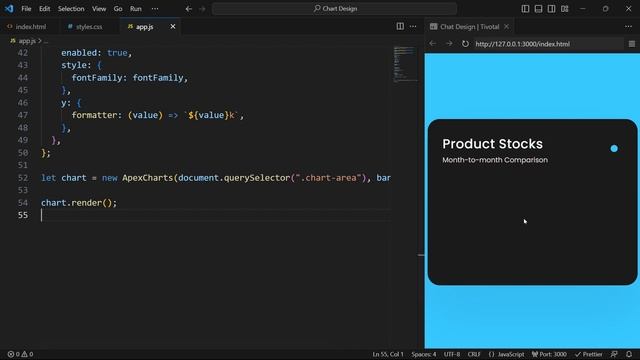Navigate forward in the preview browser
The image size is (640, 360).
[449, 44]
